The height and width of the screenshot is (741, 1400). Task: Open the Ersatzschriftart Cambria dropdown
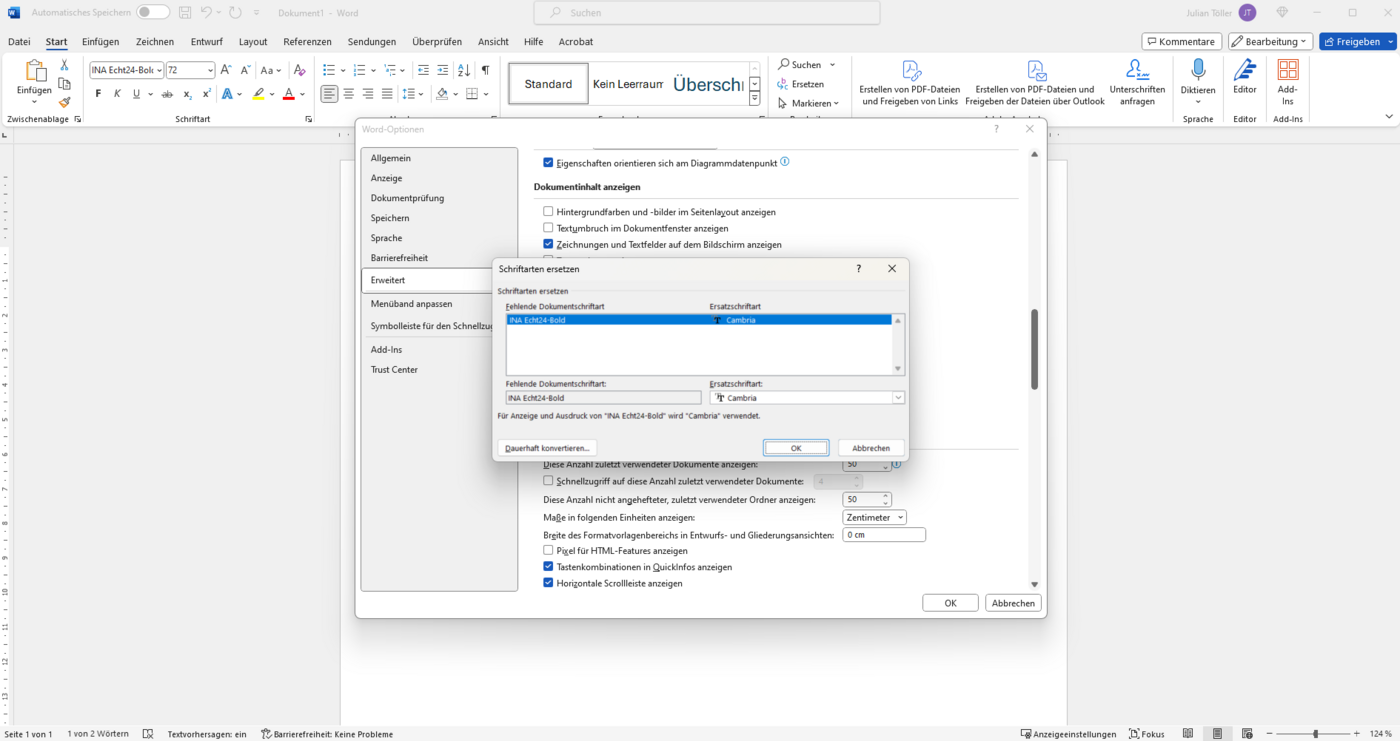click(898, 398)
